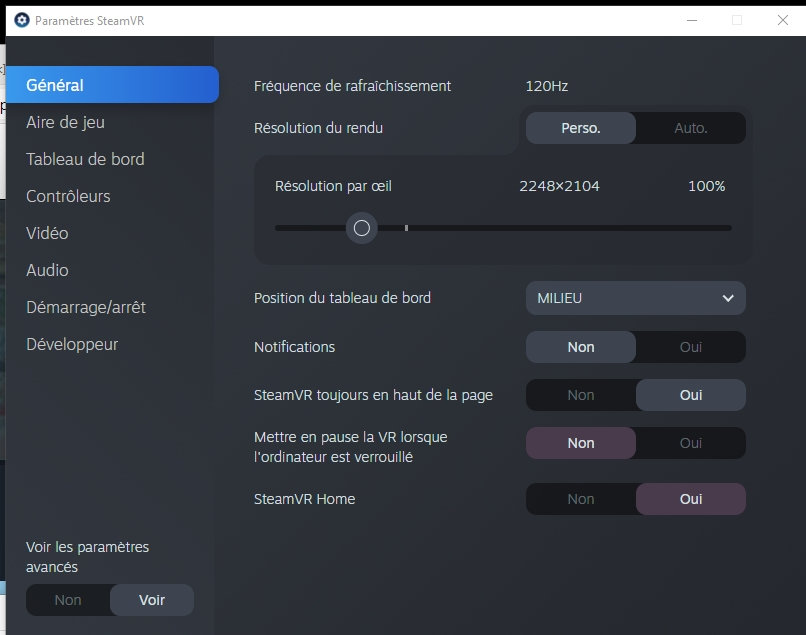Click the default tick mark on resolution slider

(406, 227)
